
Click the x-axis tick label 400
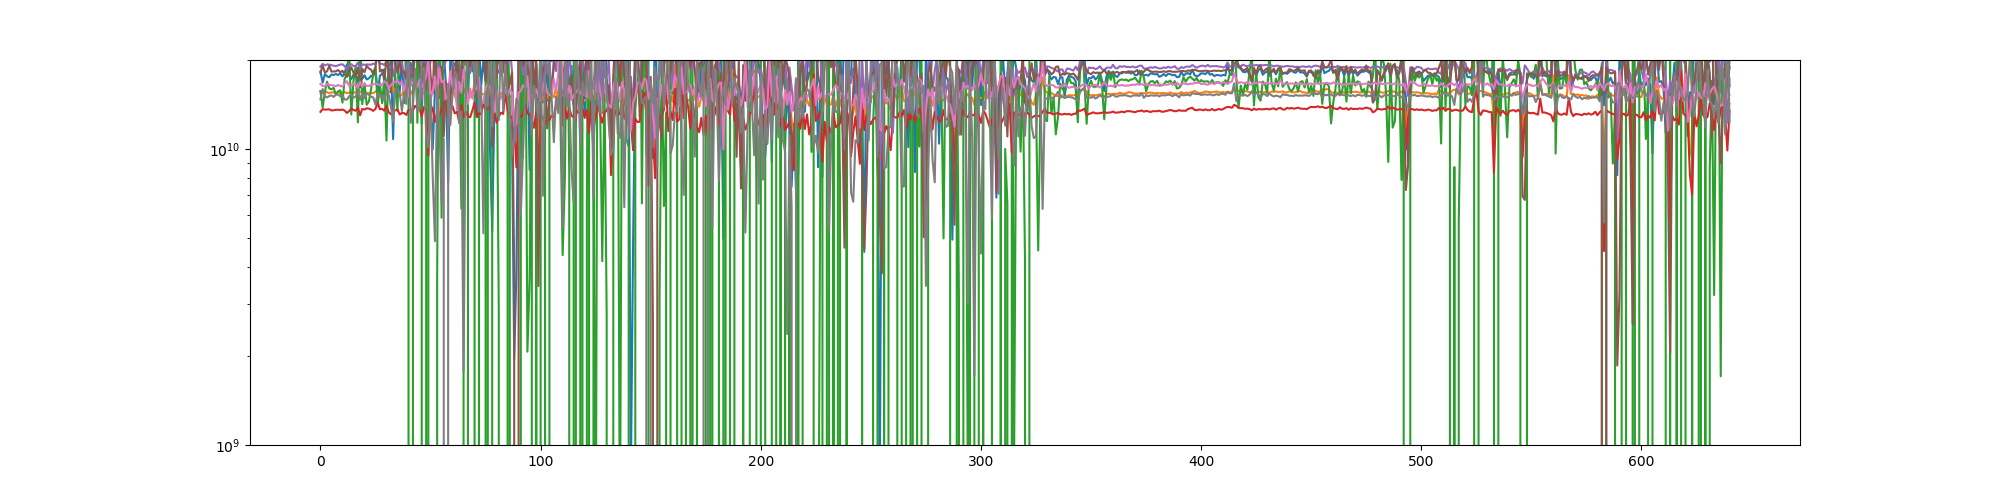point(1201,462)
